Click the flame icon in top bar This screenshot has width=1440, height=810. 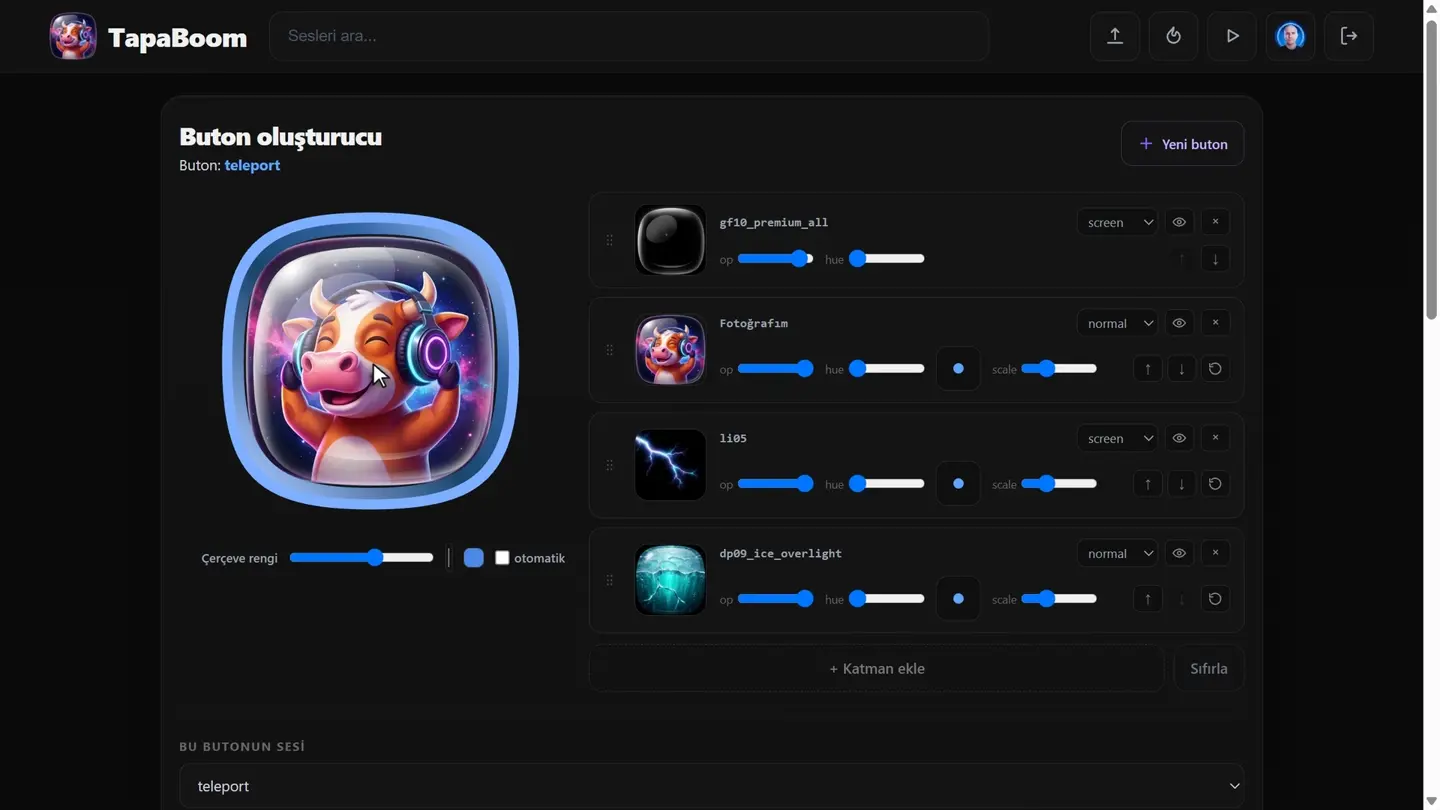point(1173,36)
